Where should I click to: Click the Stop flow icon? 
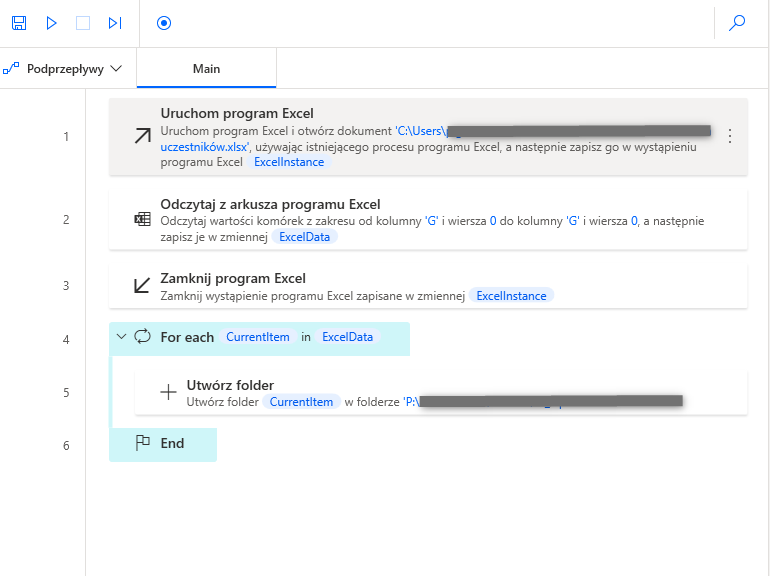(x=83, y=23)
